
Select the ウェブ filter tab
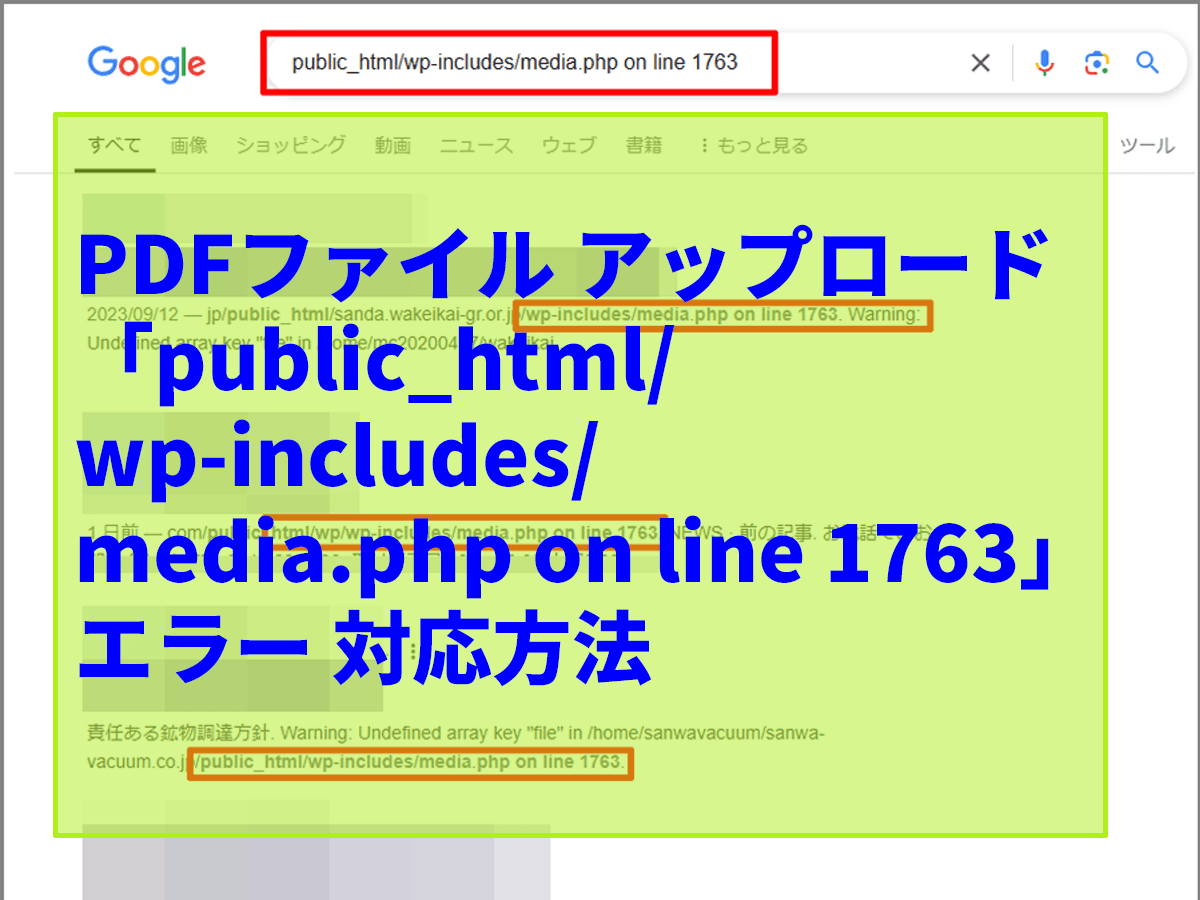pos(569,146)
